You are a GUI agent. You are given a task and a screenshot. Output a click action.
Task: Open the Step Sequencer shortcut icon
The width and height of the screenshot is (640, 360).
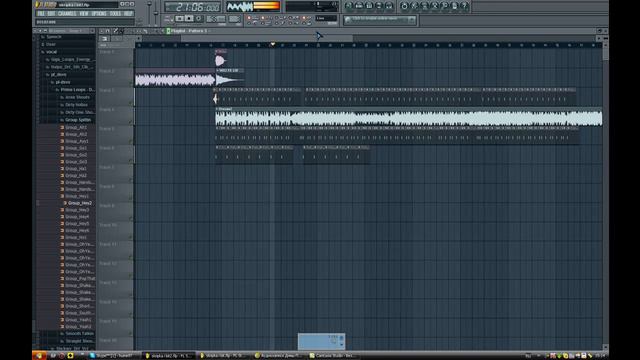359,6
